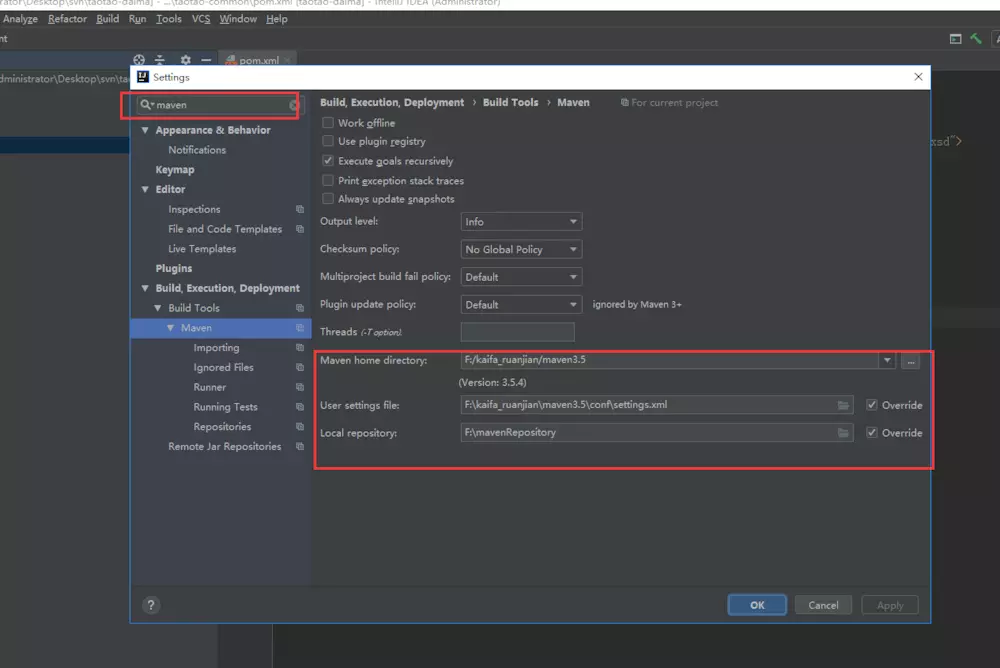Click the Apply button
This screenshot has width=1000, height=668.
tap(890, 605)
